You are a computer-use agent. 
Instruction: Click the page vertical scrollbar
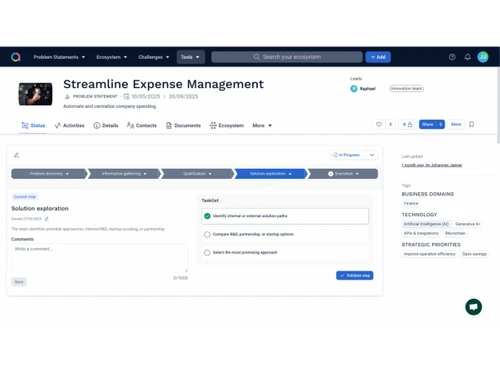coord(498,105)
